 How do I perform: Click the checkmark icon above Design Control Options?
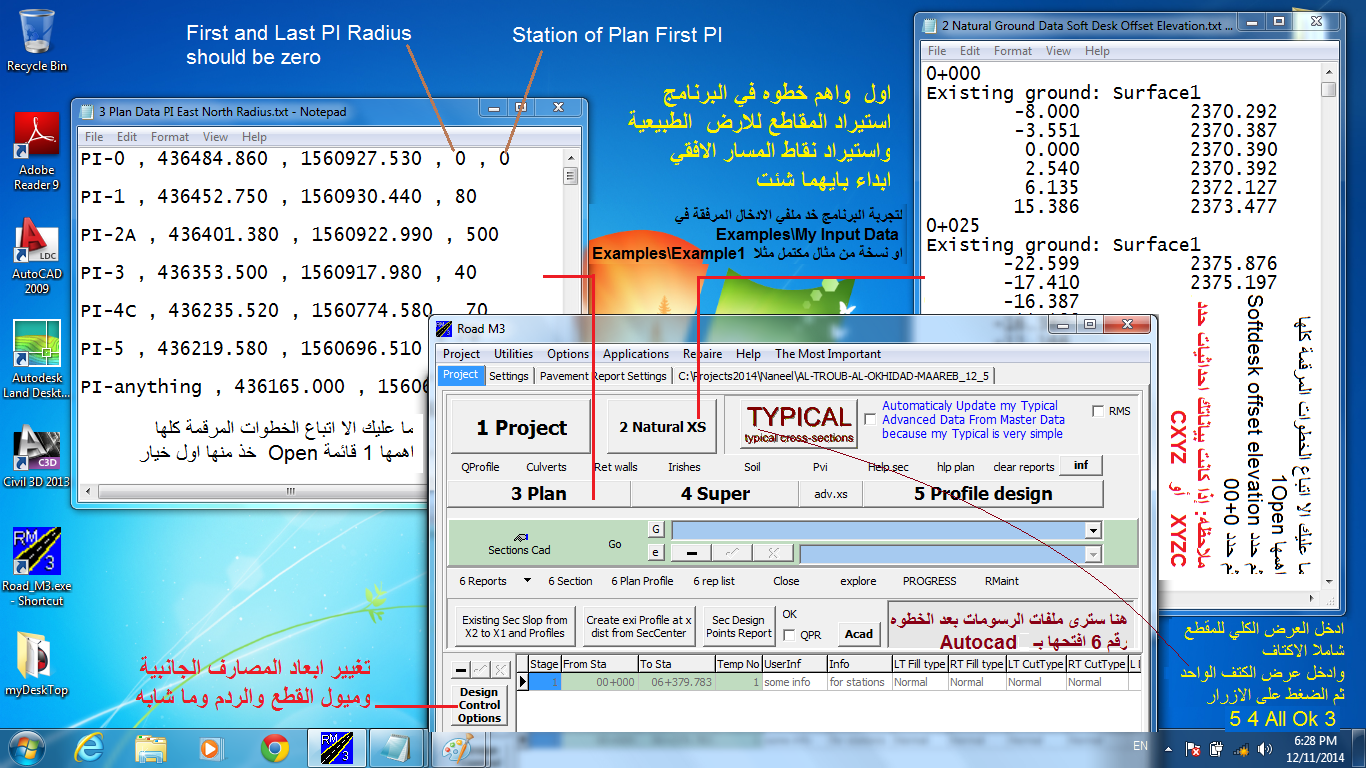(x=481, y=670)
